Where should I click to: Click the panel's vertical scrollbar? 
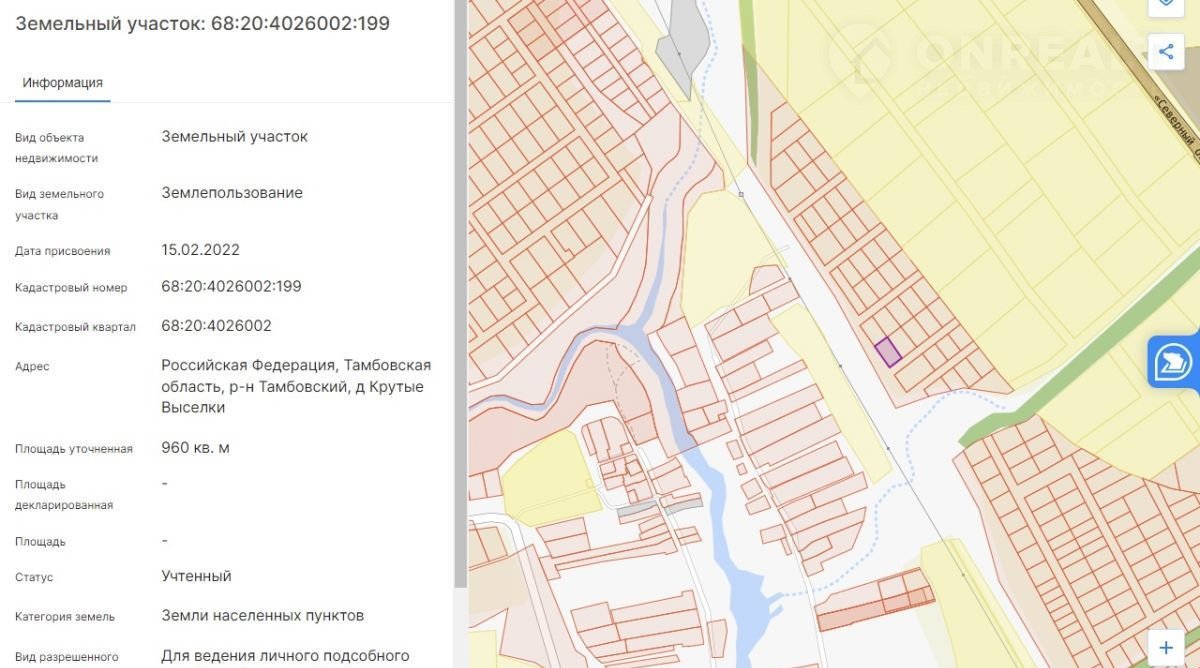coord(460,300)
